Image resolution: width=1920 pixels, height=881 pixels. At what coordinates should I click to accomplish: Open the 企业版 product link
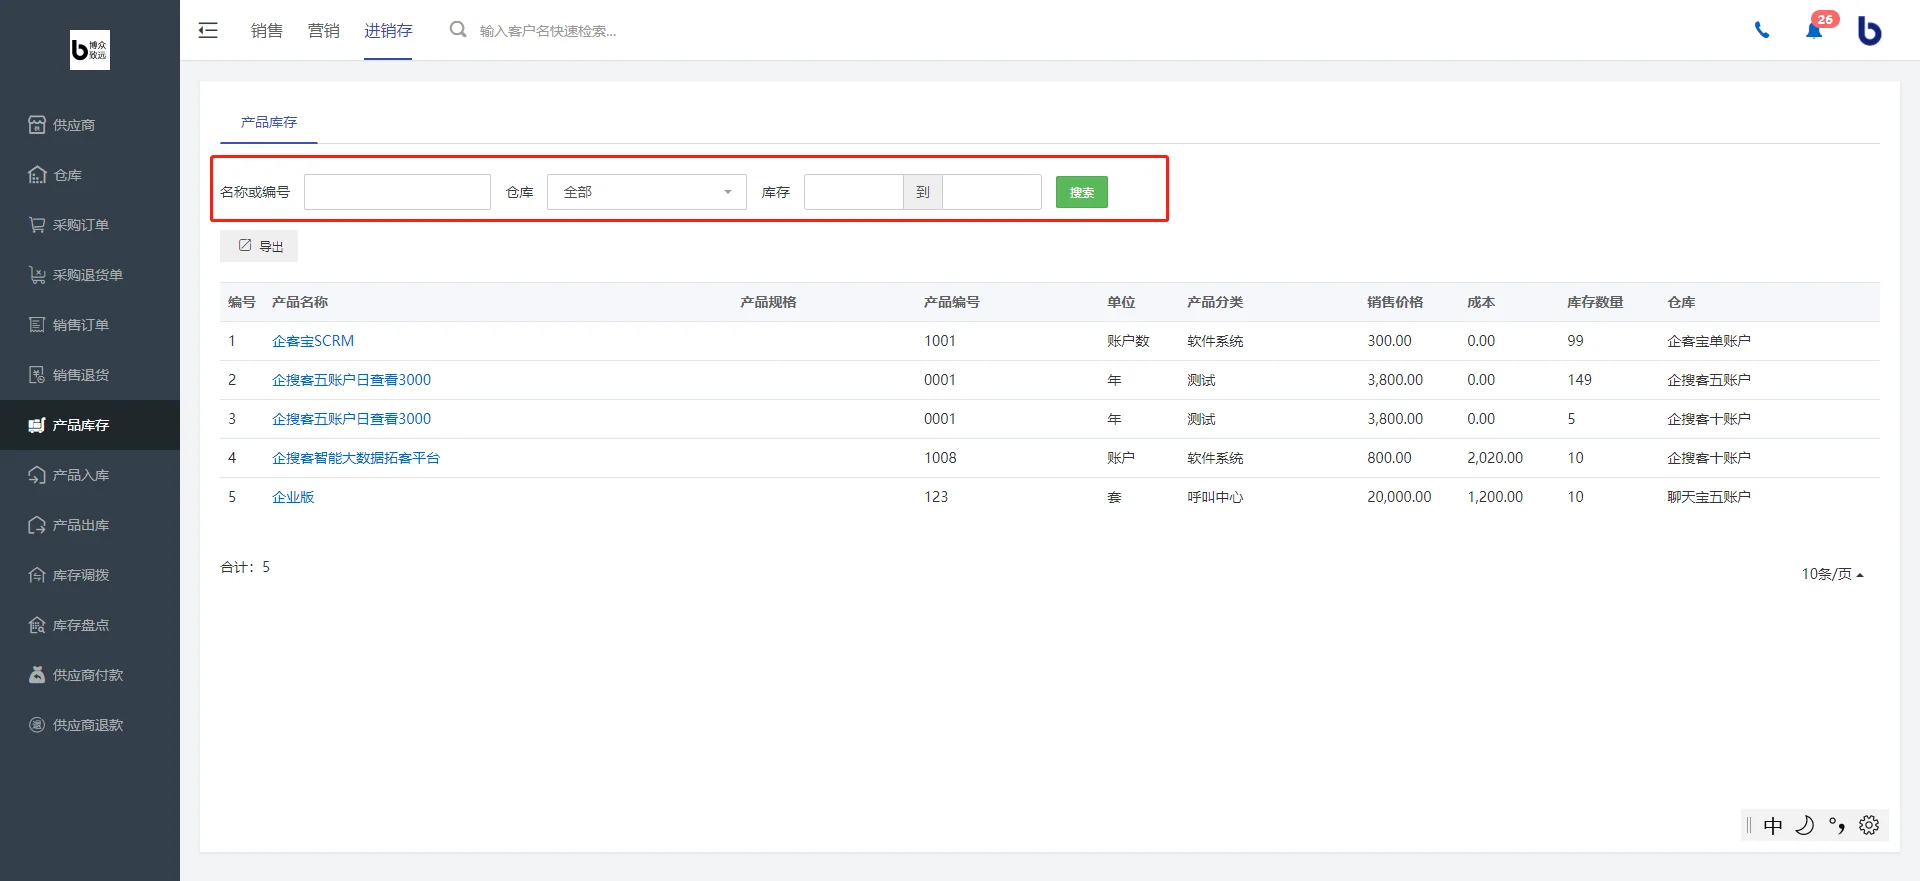(293, 497)
